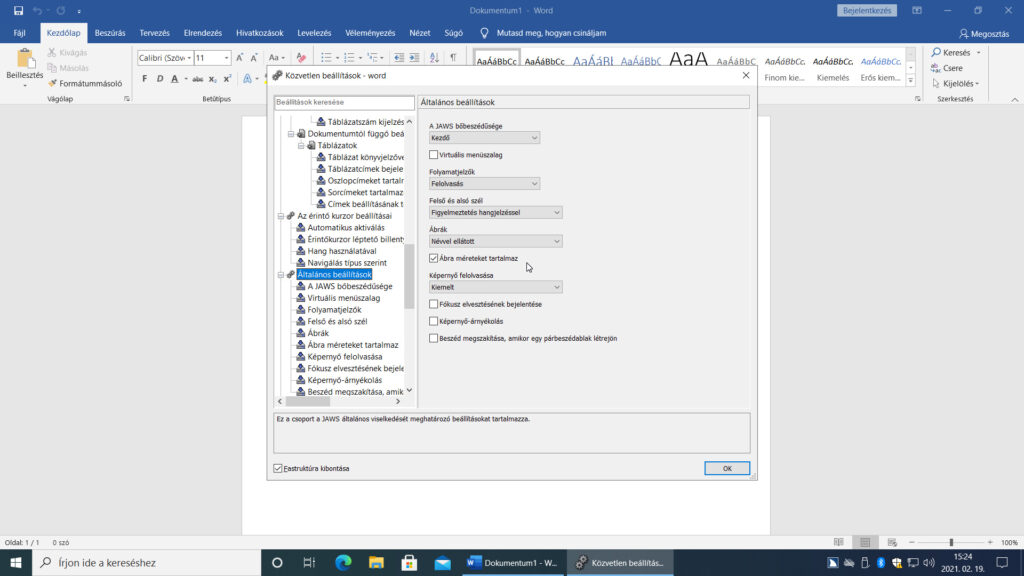Click the increase indent icon
1024x576 pixels.
point(414,58)
